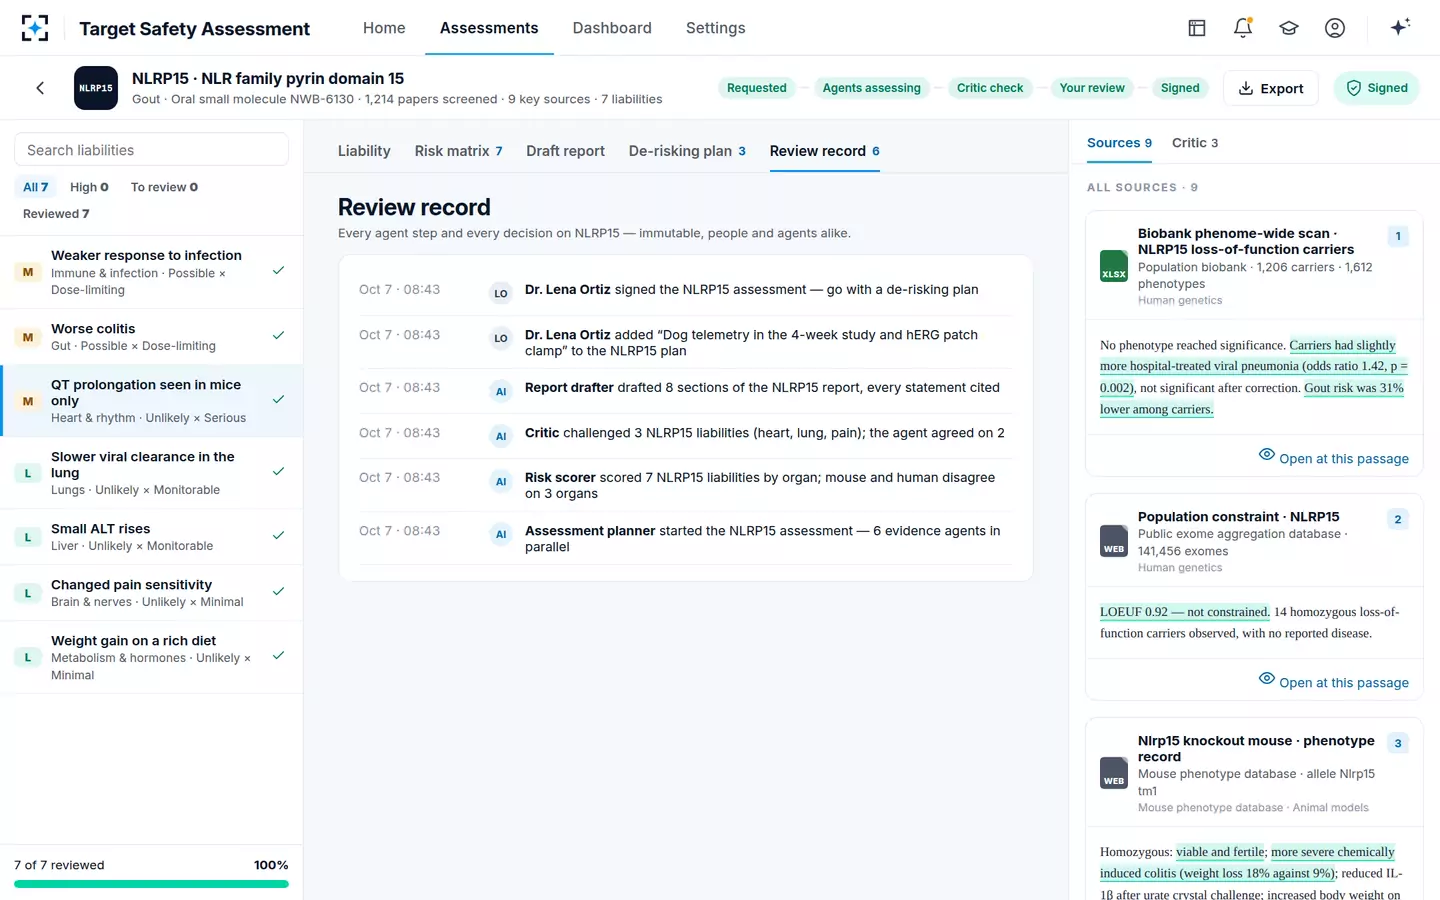Click reviewed checkmark on Slower viral clearance
The width and height of the screenshot is (1440, 900).
[279, 472]
